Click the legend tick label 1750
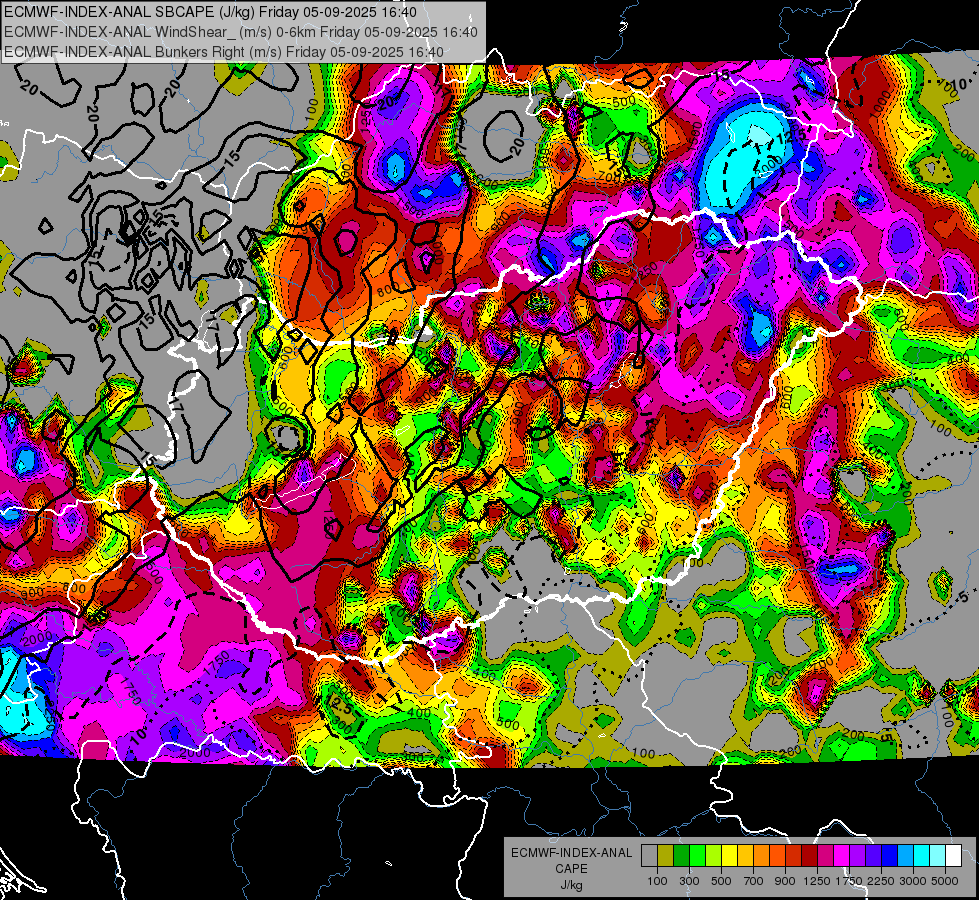The image size is (979, 900). pyautogui.click(x=849, y=881)
